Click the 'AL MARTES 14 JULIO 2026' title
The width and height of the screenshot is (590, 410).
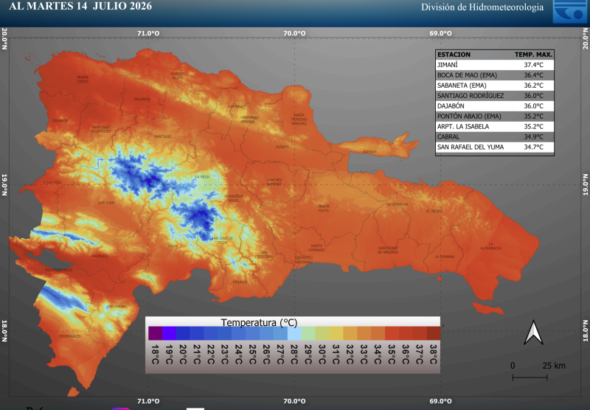point(80,6)
